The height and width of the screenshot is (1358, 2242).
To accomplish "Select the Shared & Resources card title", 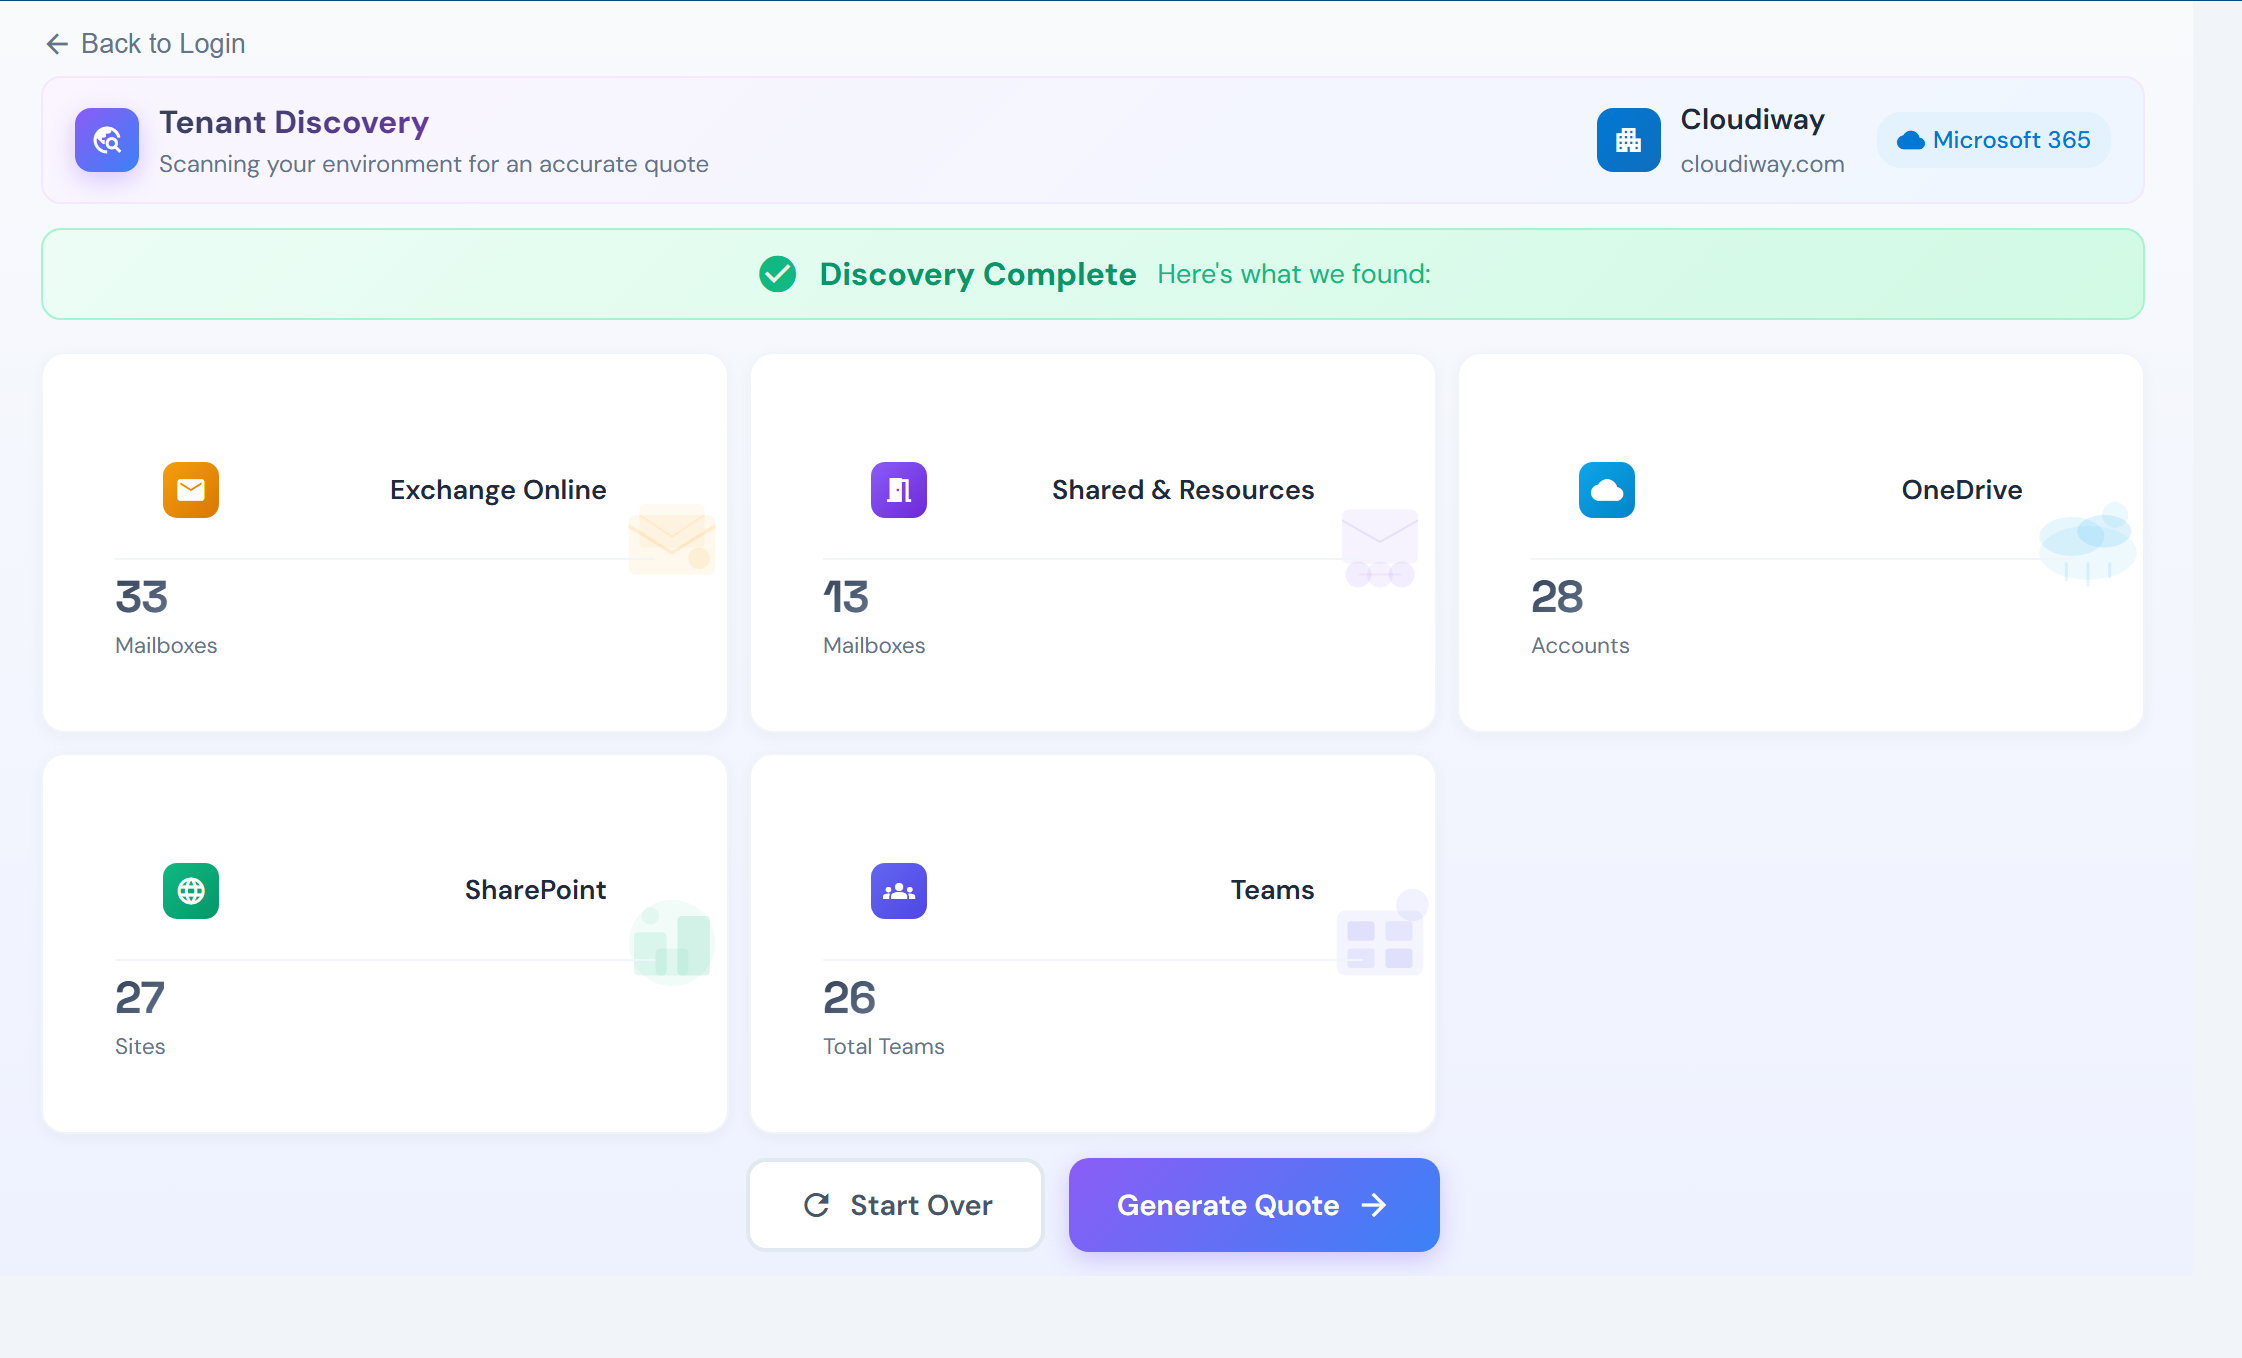I will coord(1183,490).
